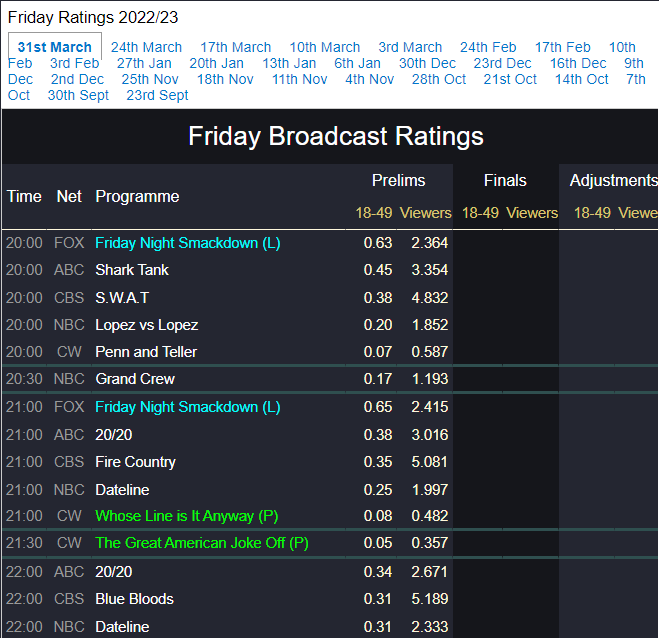Open the 24th Feb tab
The width and height of the screenshot is (659, 638).
coord(488,47)
